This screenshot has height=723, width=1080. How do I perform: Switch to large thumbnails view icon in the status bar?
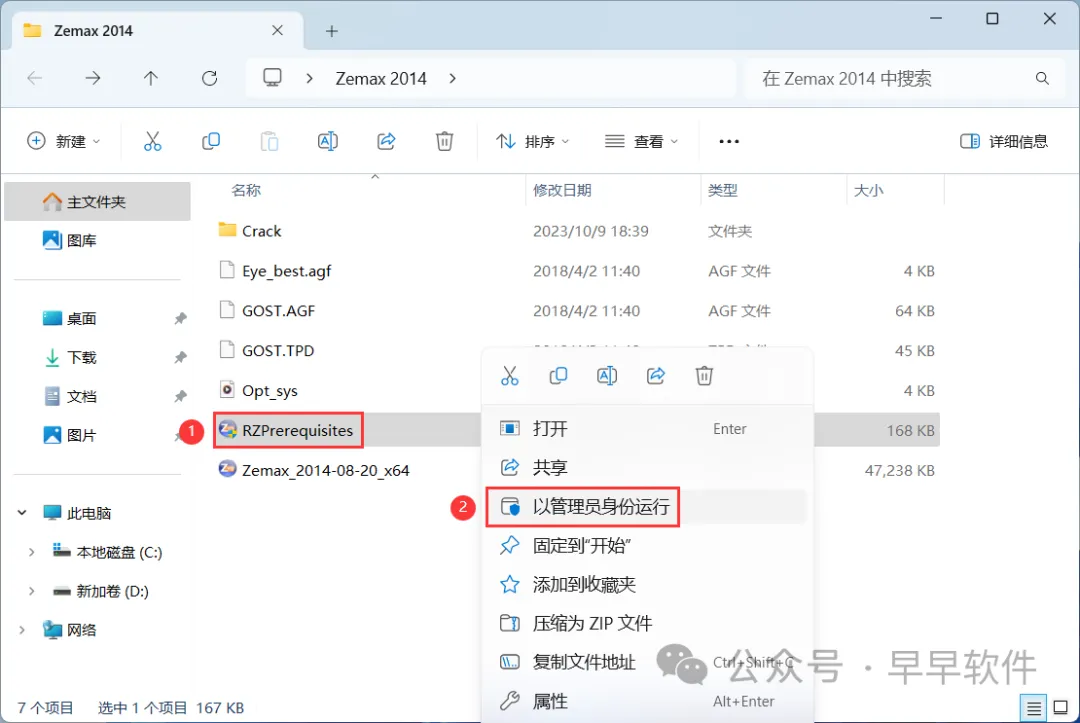[x=1061, y=707]
